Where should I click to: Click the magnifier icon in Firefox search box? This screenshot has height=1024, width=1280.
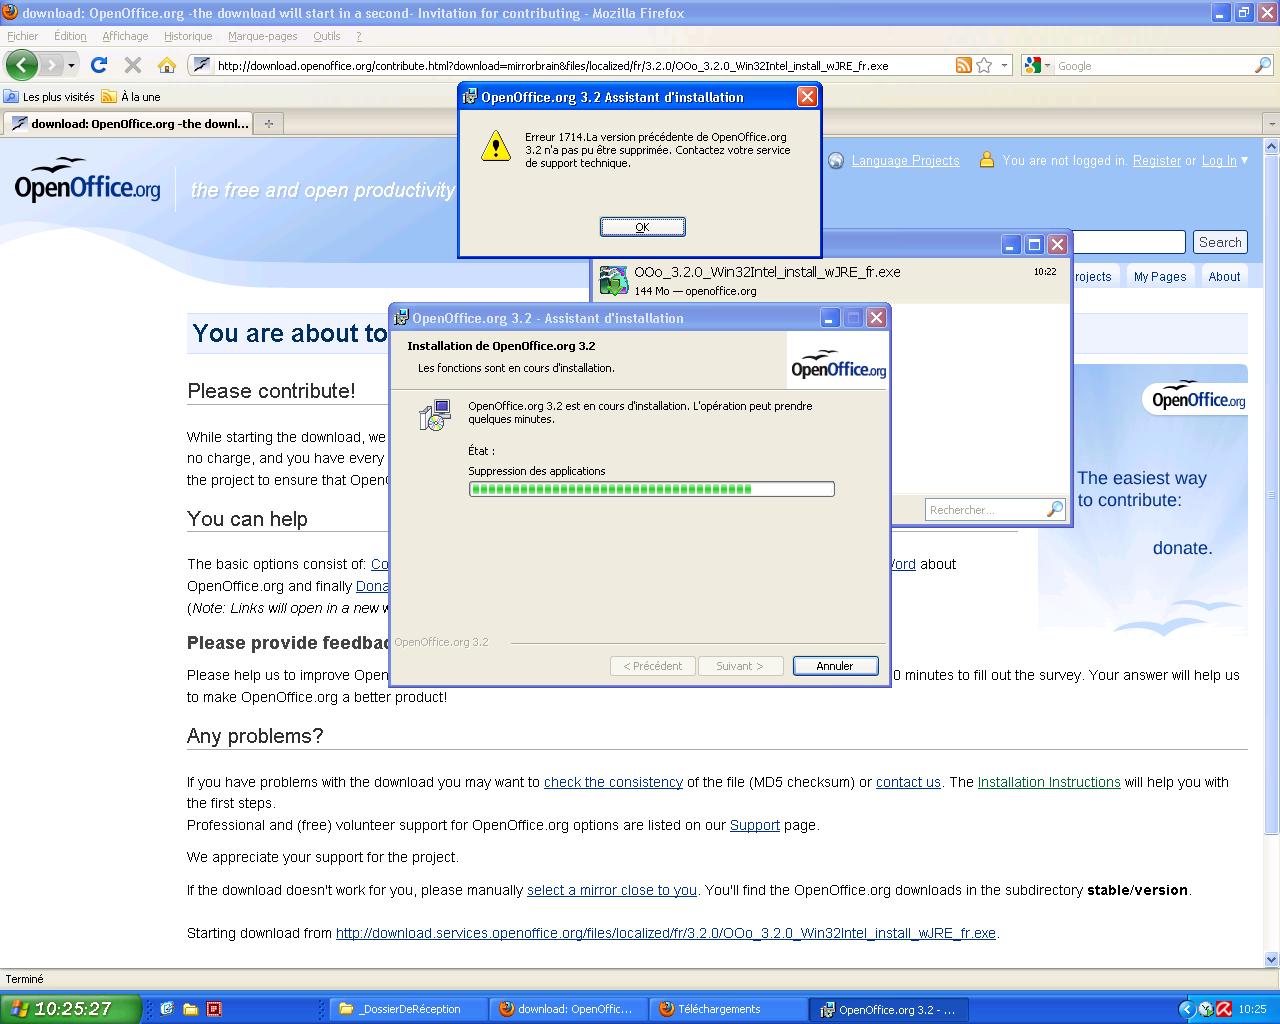[1263, 65]
